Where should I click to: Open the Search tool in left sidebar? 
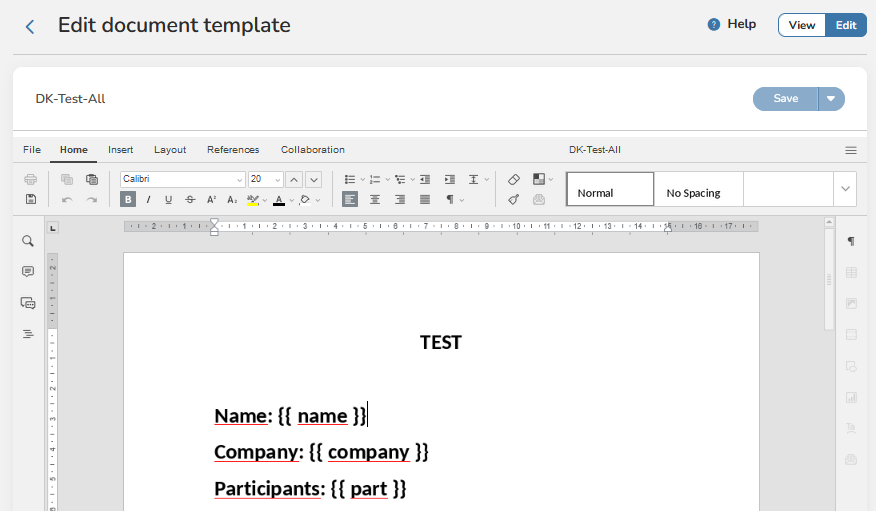tap(28, 241)
